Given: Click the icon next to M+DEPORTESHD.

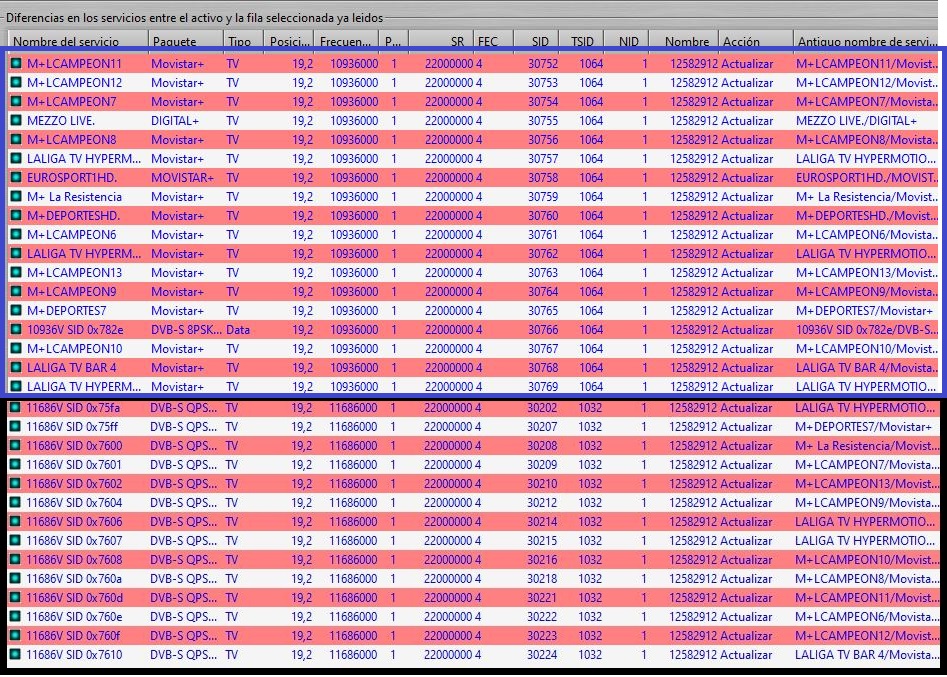Looking at the screenshot, I should (x=16, y=216).
